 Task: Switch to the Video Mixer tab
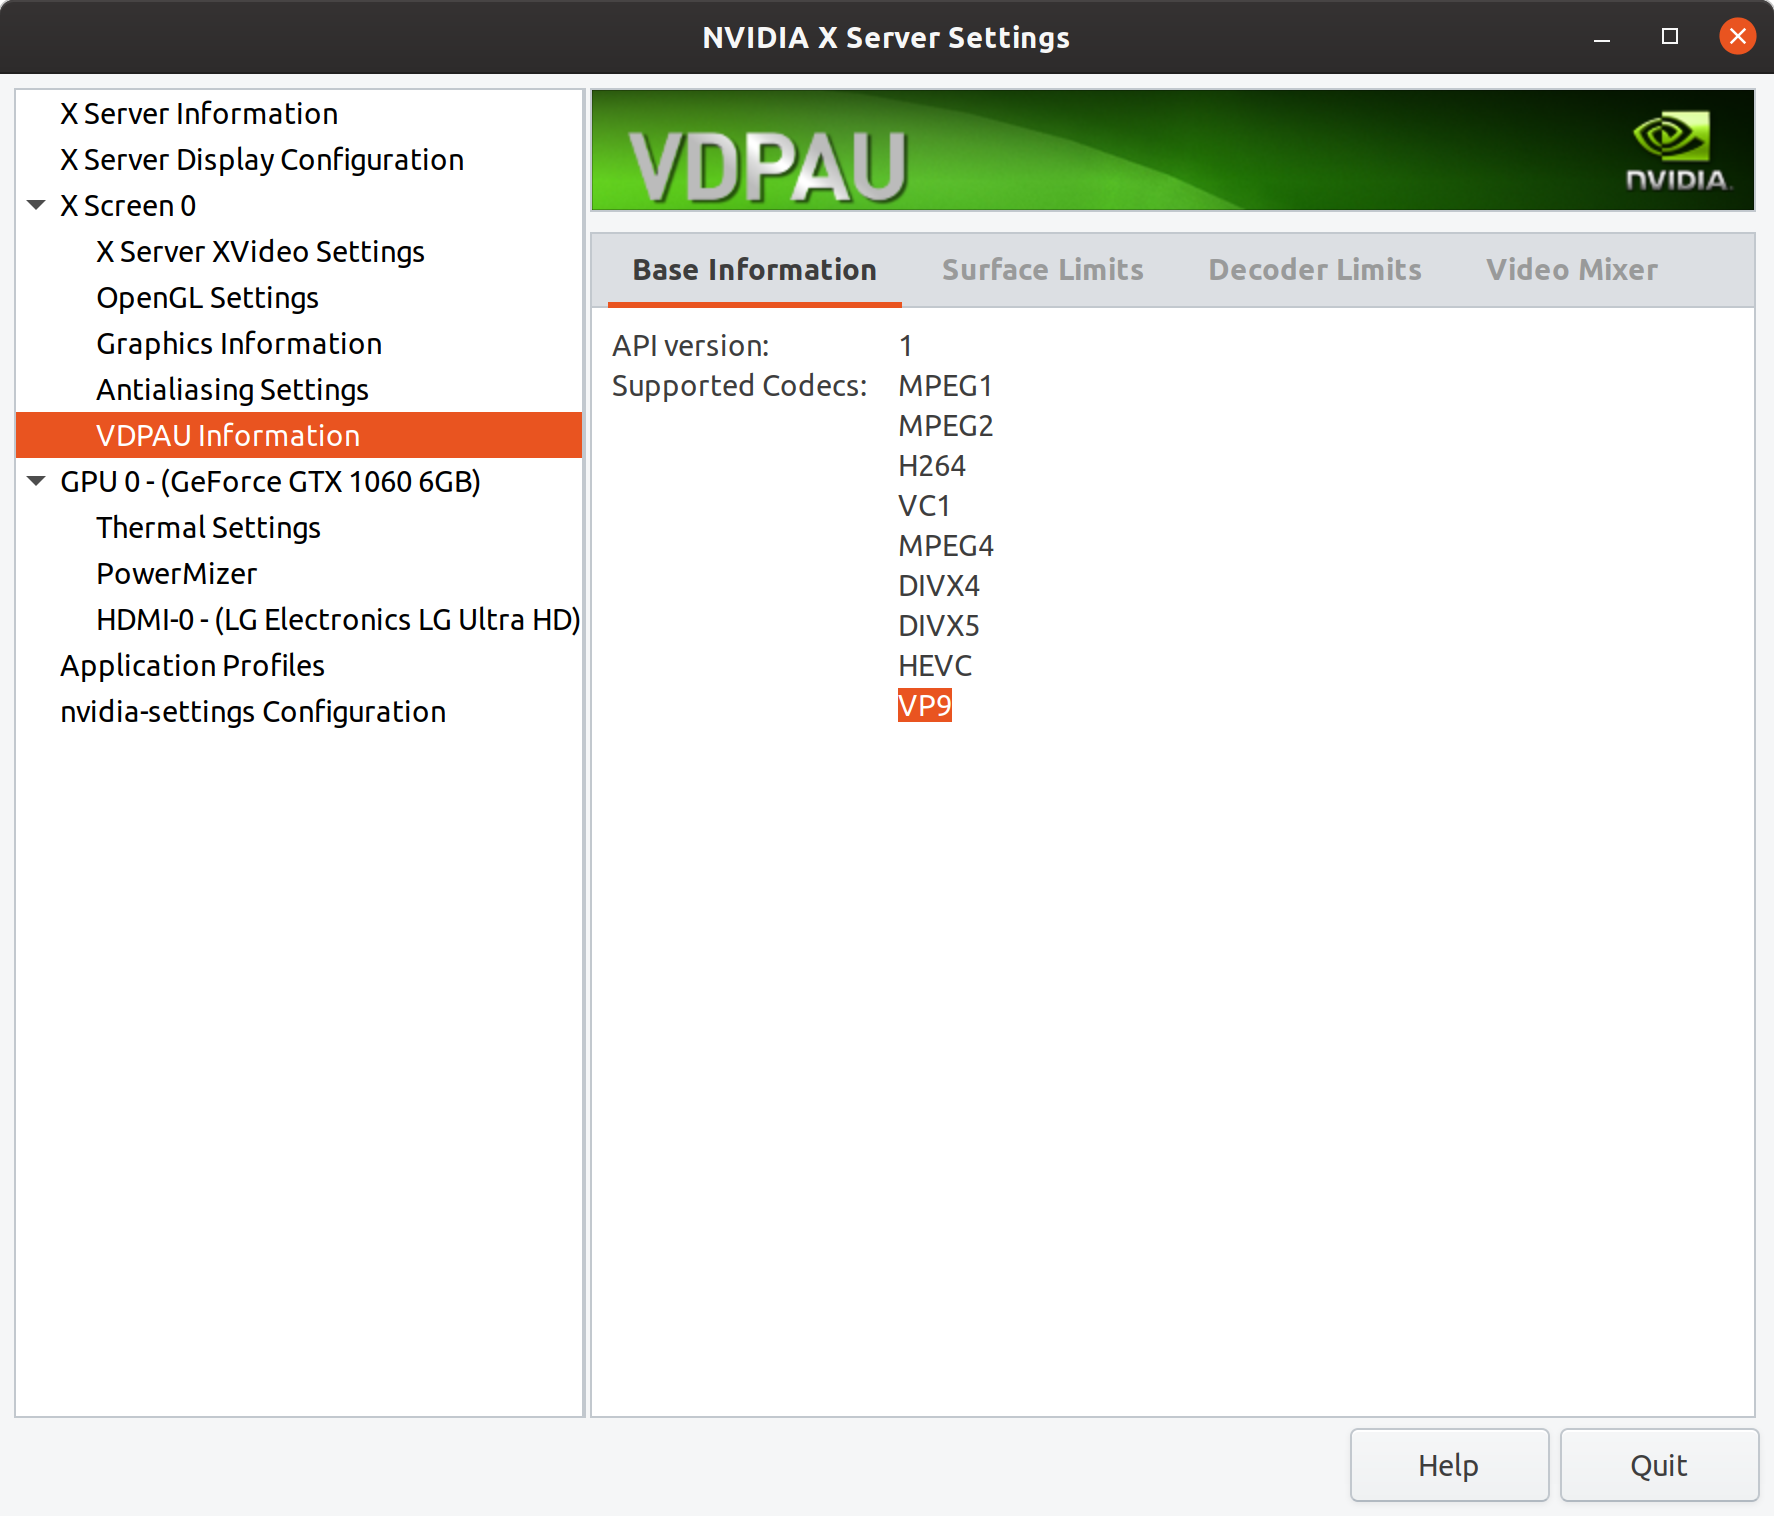1571,270
